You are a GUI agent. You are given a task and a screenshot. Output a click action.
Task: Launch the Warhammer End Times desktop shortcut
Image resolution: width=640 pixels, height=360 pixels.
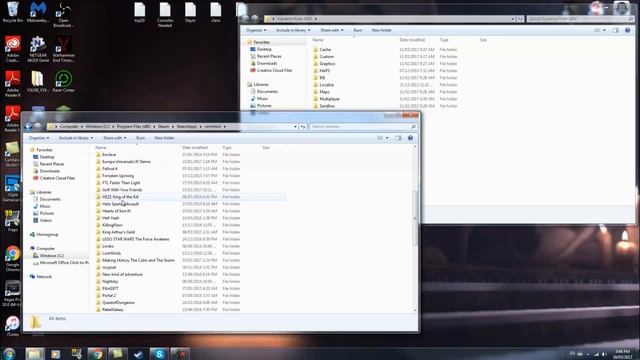63,49
